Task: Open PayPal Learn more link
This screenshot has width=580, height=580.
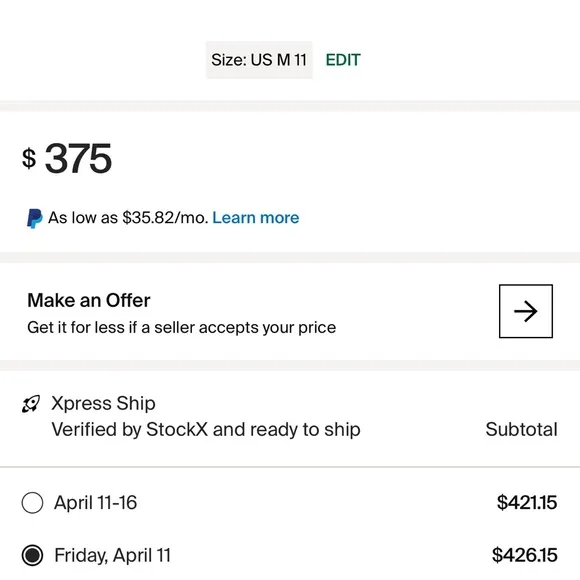Action: [x=256, y=218]
